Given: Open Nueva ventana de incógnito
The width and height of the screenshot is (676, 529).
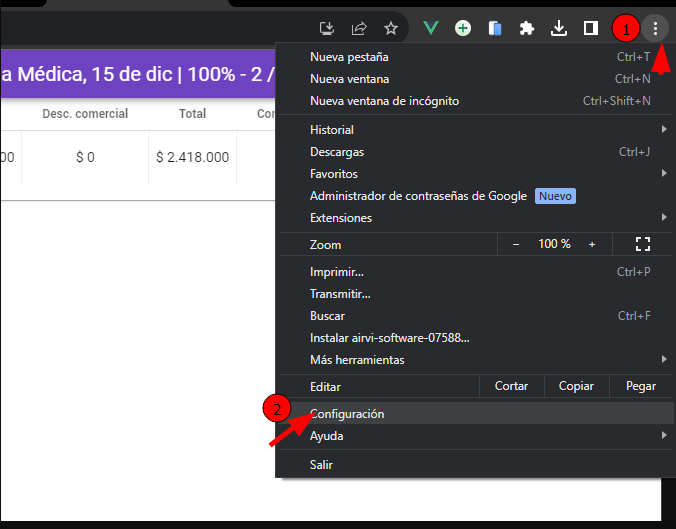Looking at the screenshot, I should 384,101.
